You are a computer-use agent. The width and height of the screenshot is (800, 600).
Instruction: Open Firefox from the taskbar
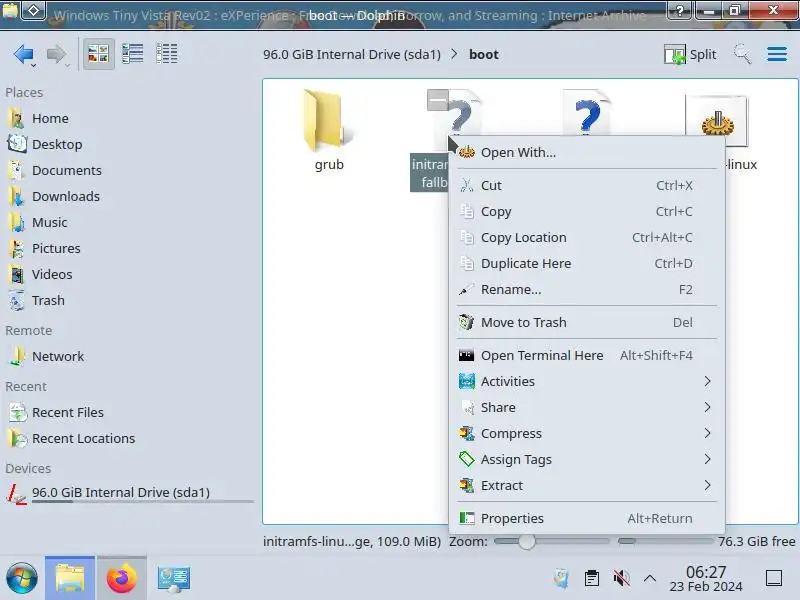[122, 579]
